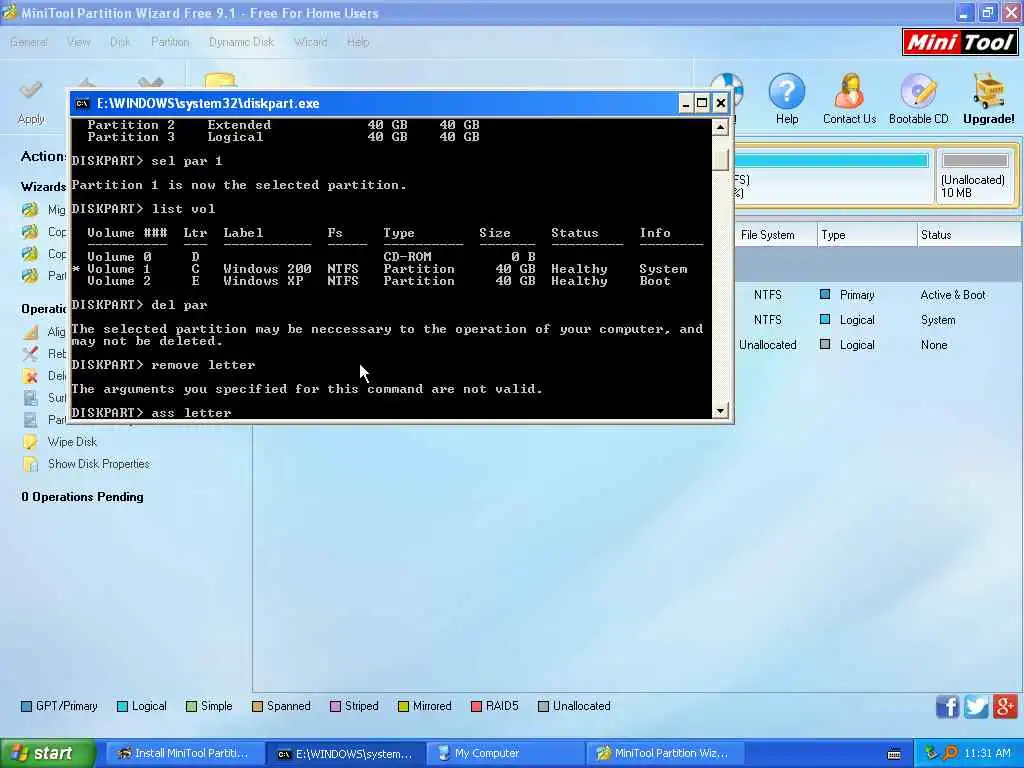The image size is (1024, 768).
Task: Click the Apply checkmark toolbar icon
Action: [x=30, y=90]
